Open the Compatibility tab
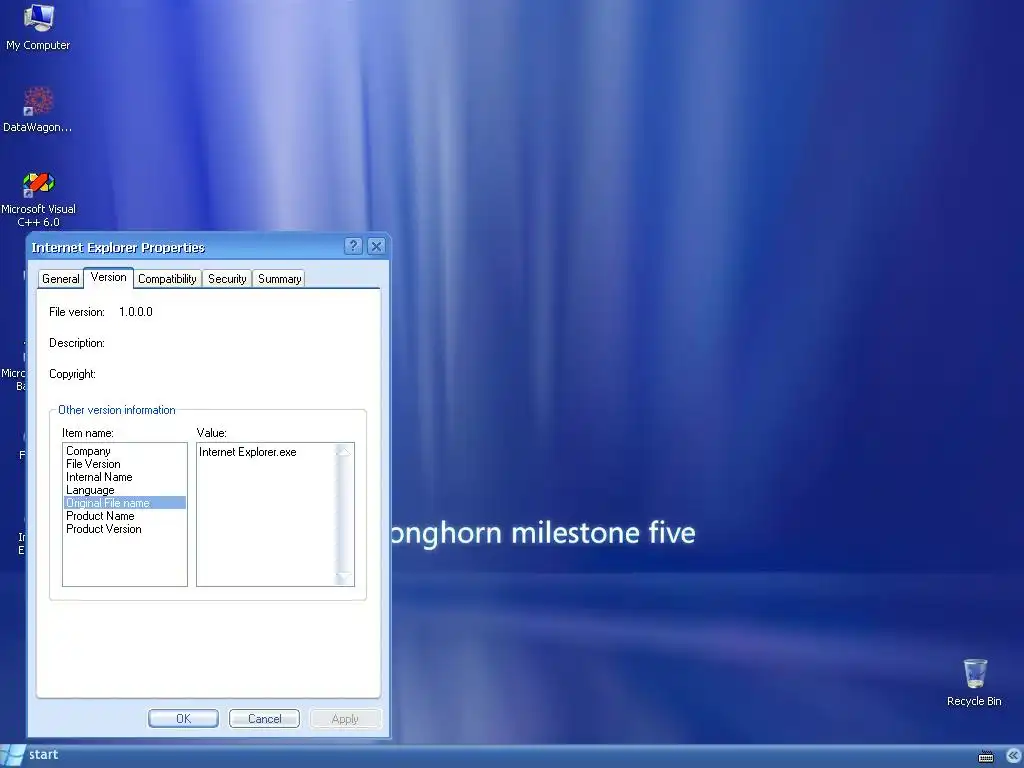The width and height of the screenshot is (1024, 768). (x=167, y=279)
